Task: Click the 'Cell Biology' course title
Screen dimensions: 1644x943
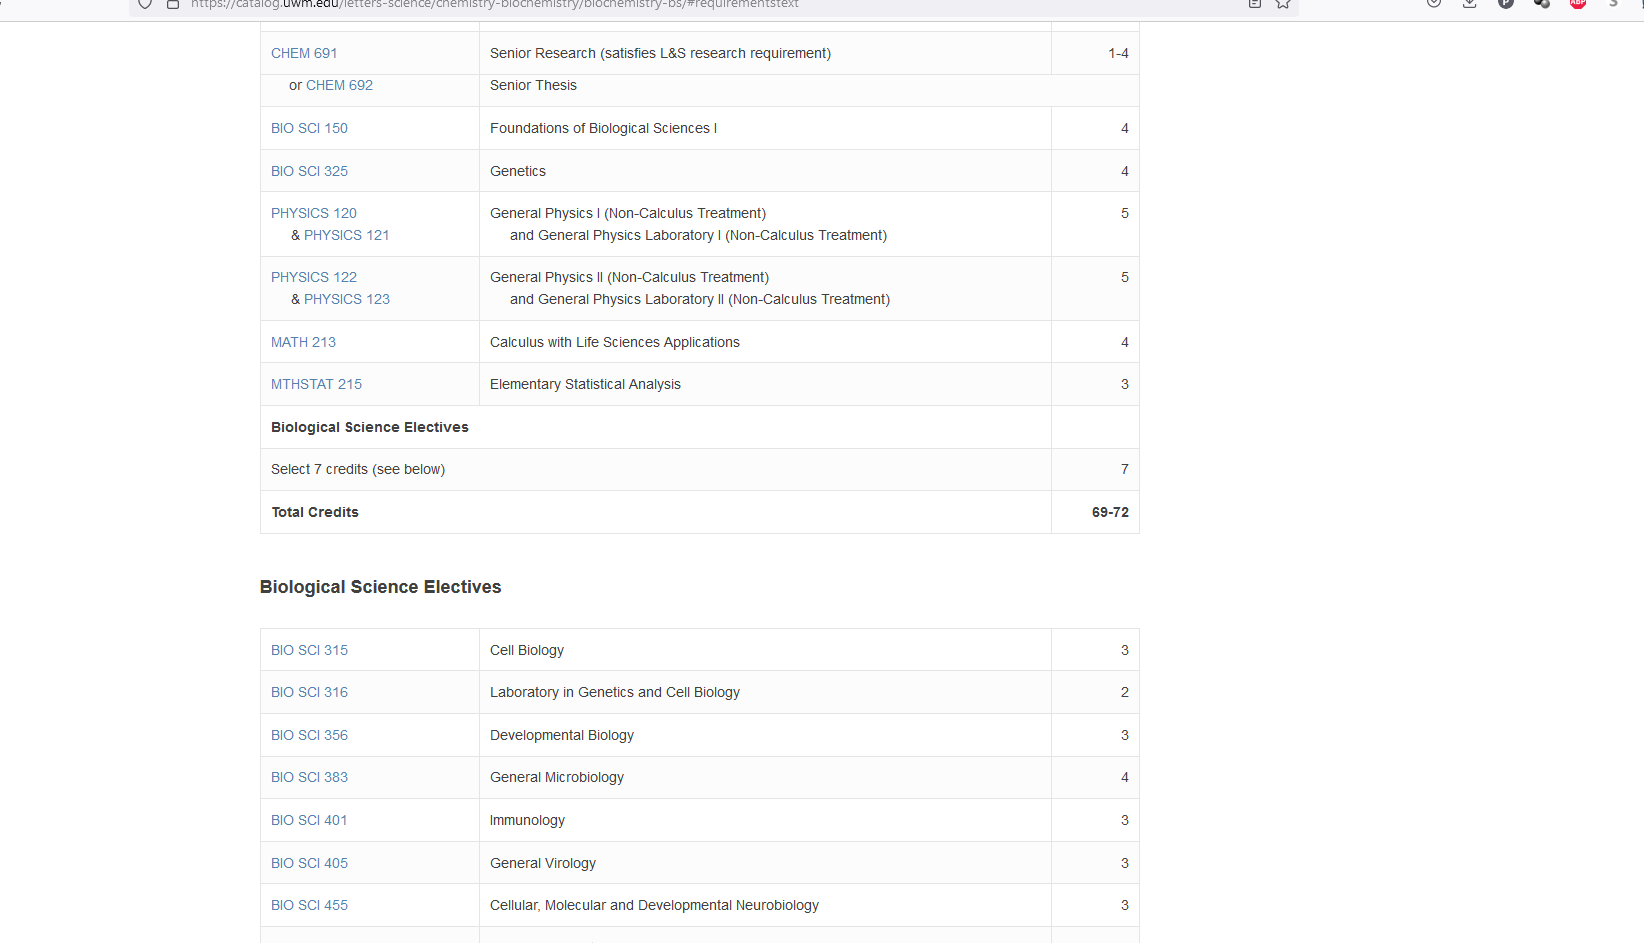Action: pos(527,650)
